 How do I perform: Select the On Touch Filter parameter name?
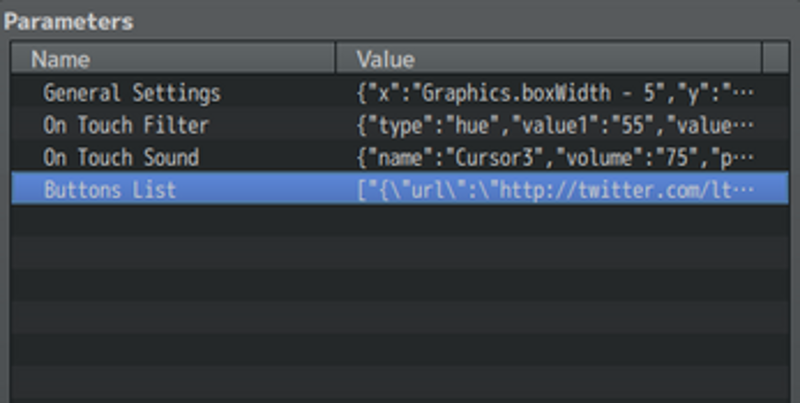coord(126,125)
